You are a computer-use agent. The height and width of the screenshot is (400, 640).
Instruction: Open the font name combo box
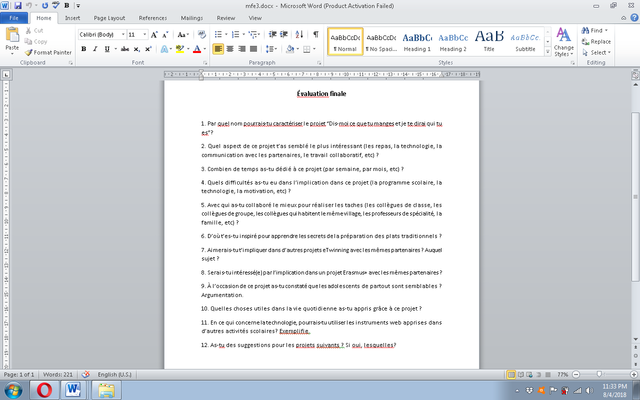(102, 35)
